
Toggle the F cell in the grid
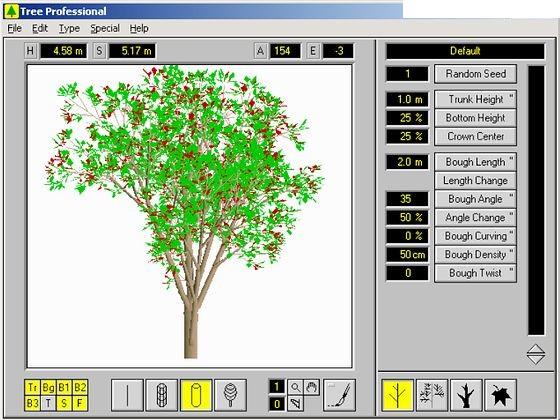click(80, 403)
